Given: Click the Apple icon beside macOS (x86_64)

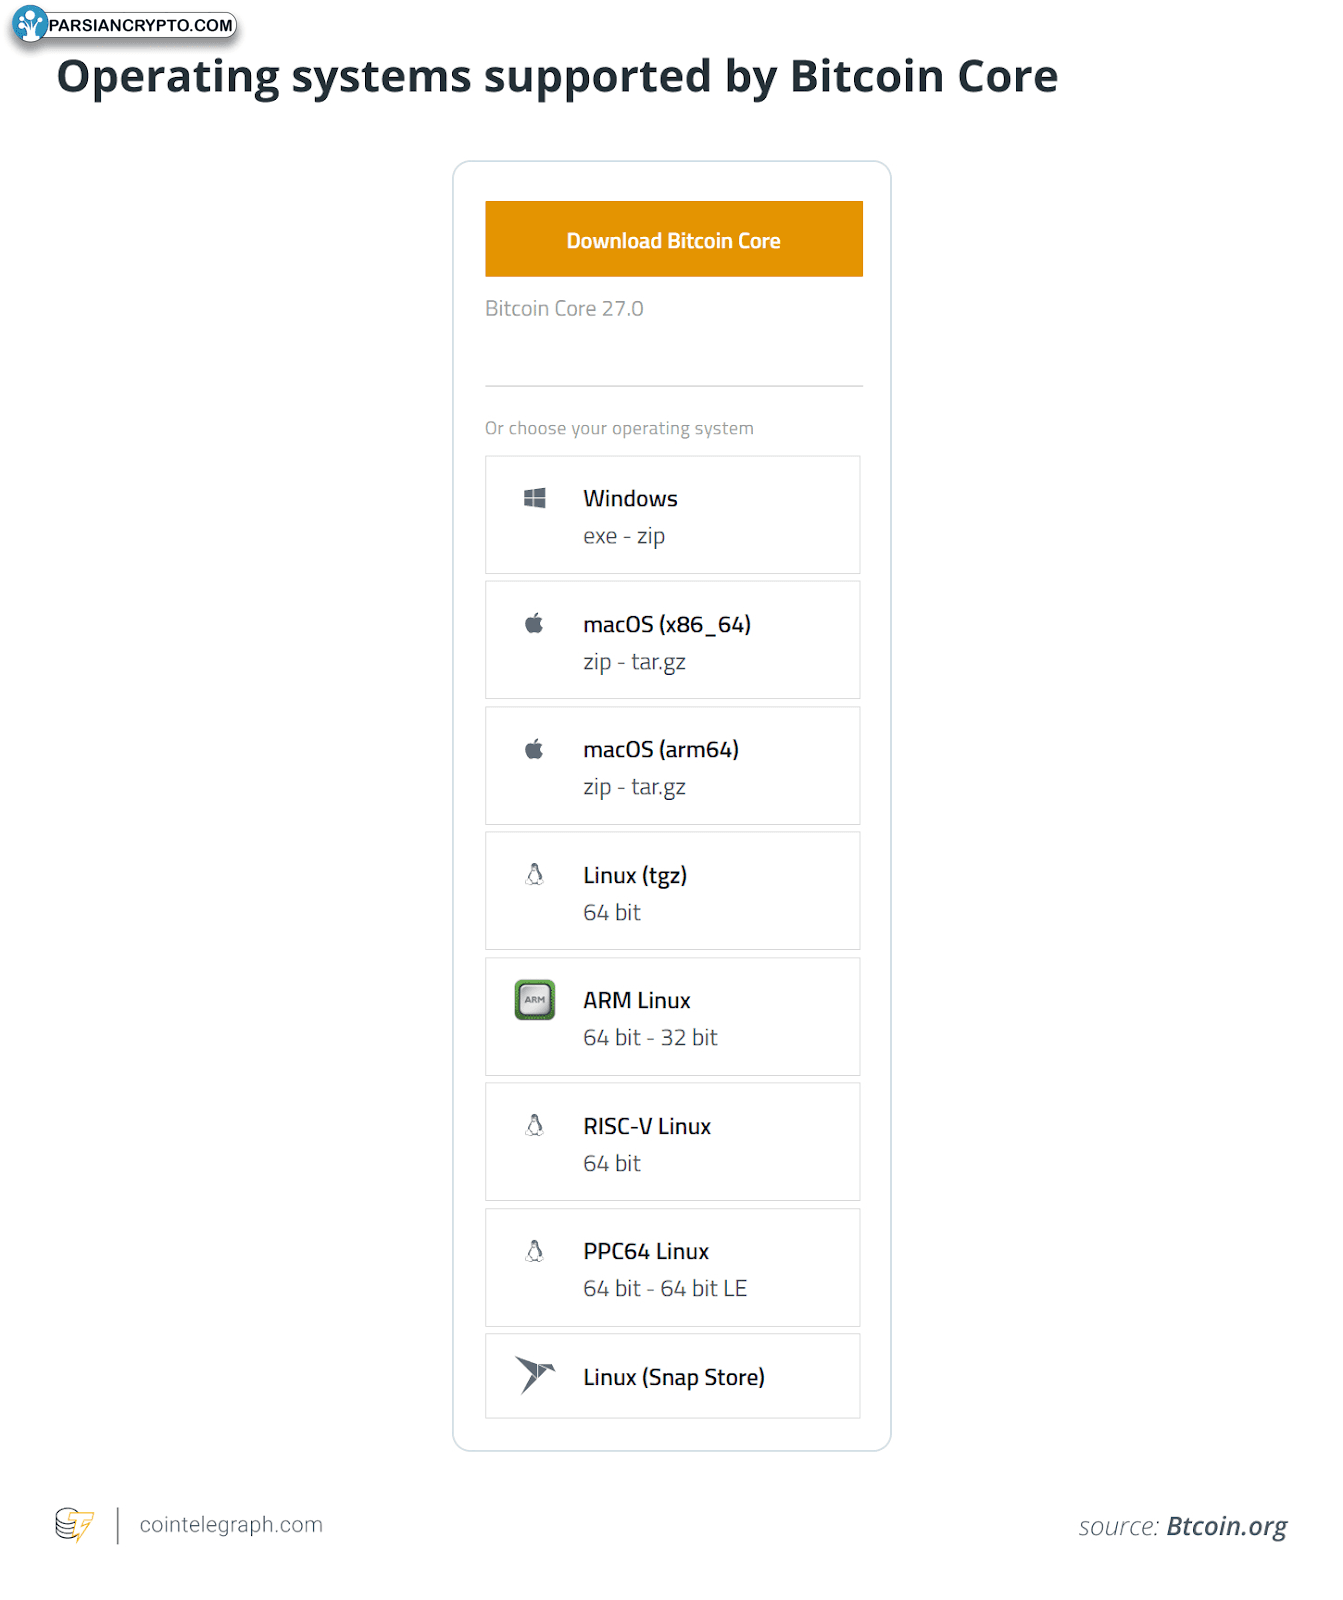Looking at the screenshot, I should click(534, 623).
